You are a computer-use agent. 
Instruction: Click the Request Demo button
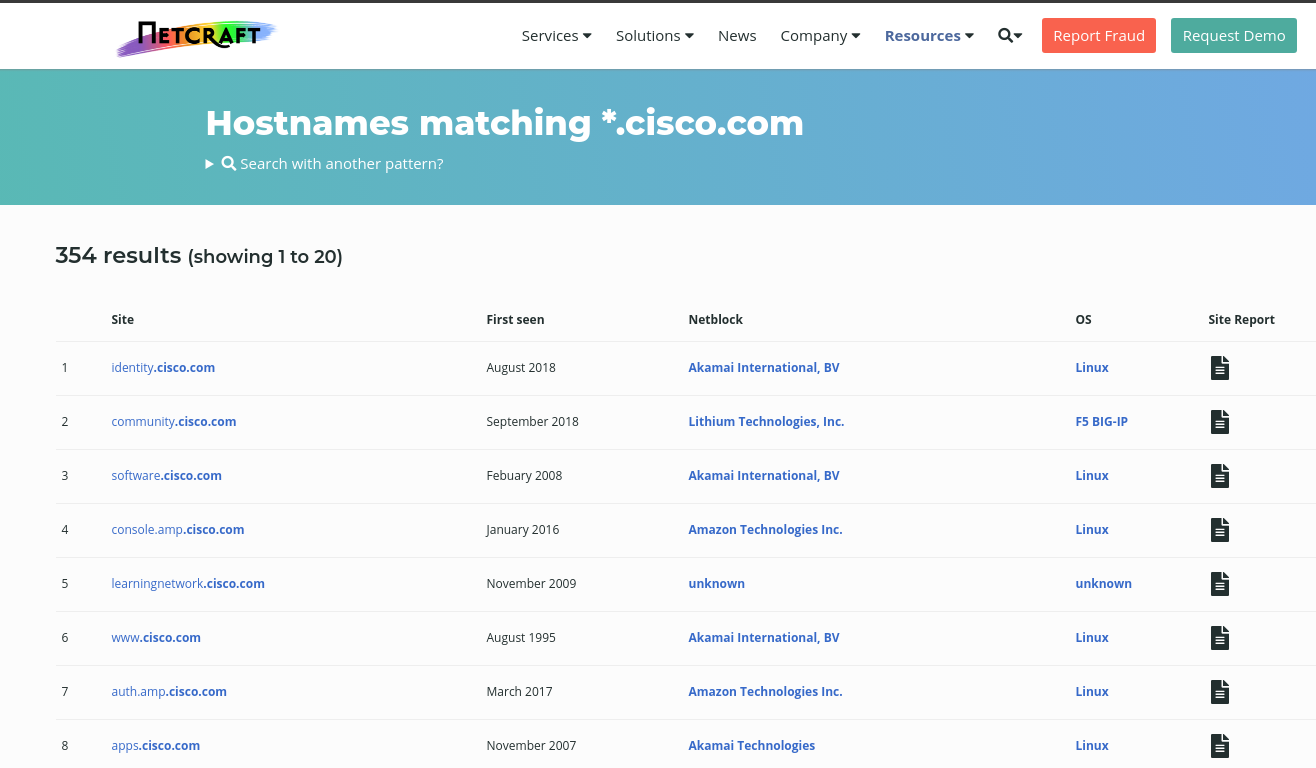pyautogui.click(x=1233, y=36)
